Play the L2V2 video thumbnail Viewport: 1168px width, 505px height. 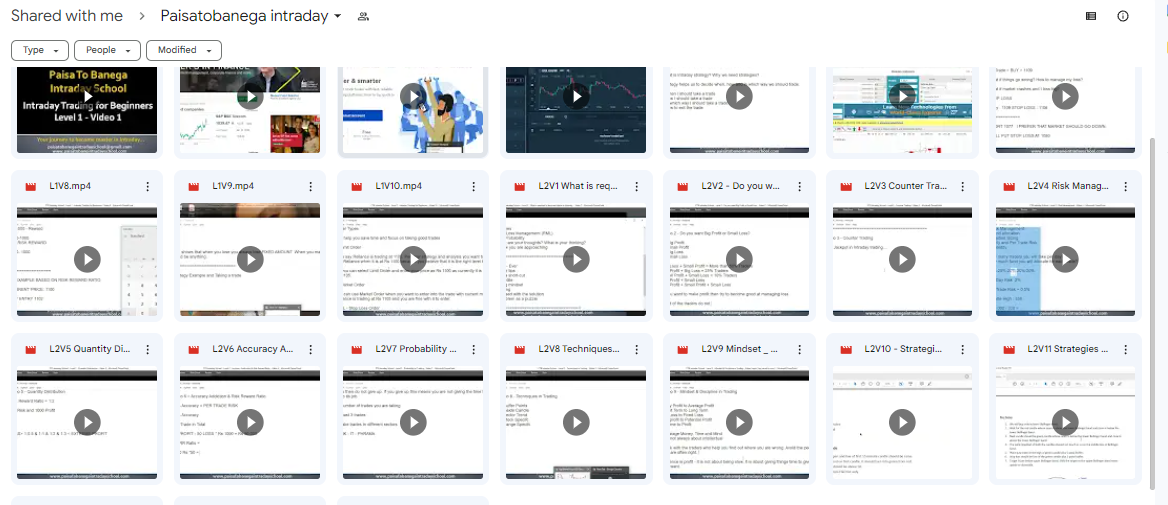[739, 259]
